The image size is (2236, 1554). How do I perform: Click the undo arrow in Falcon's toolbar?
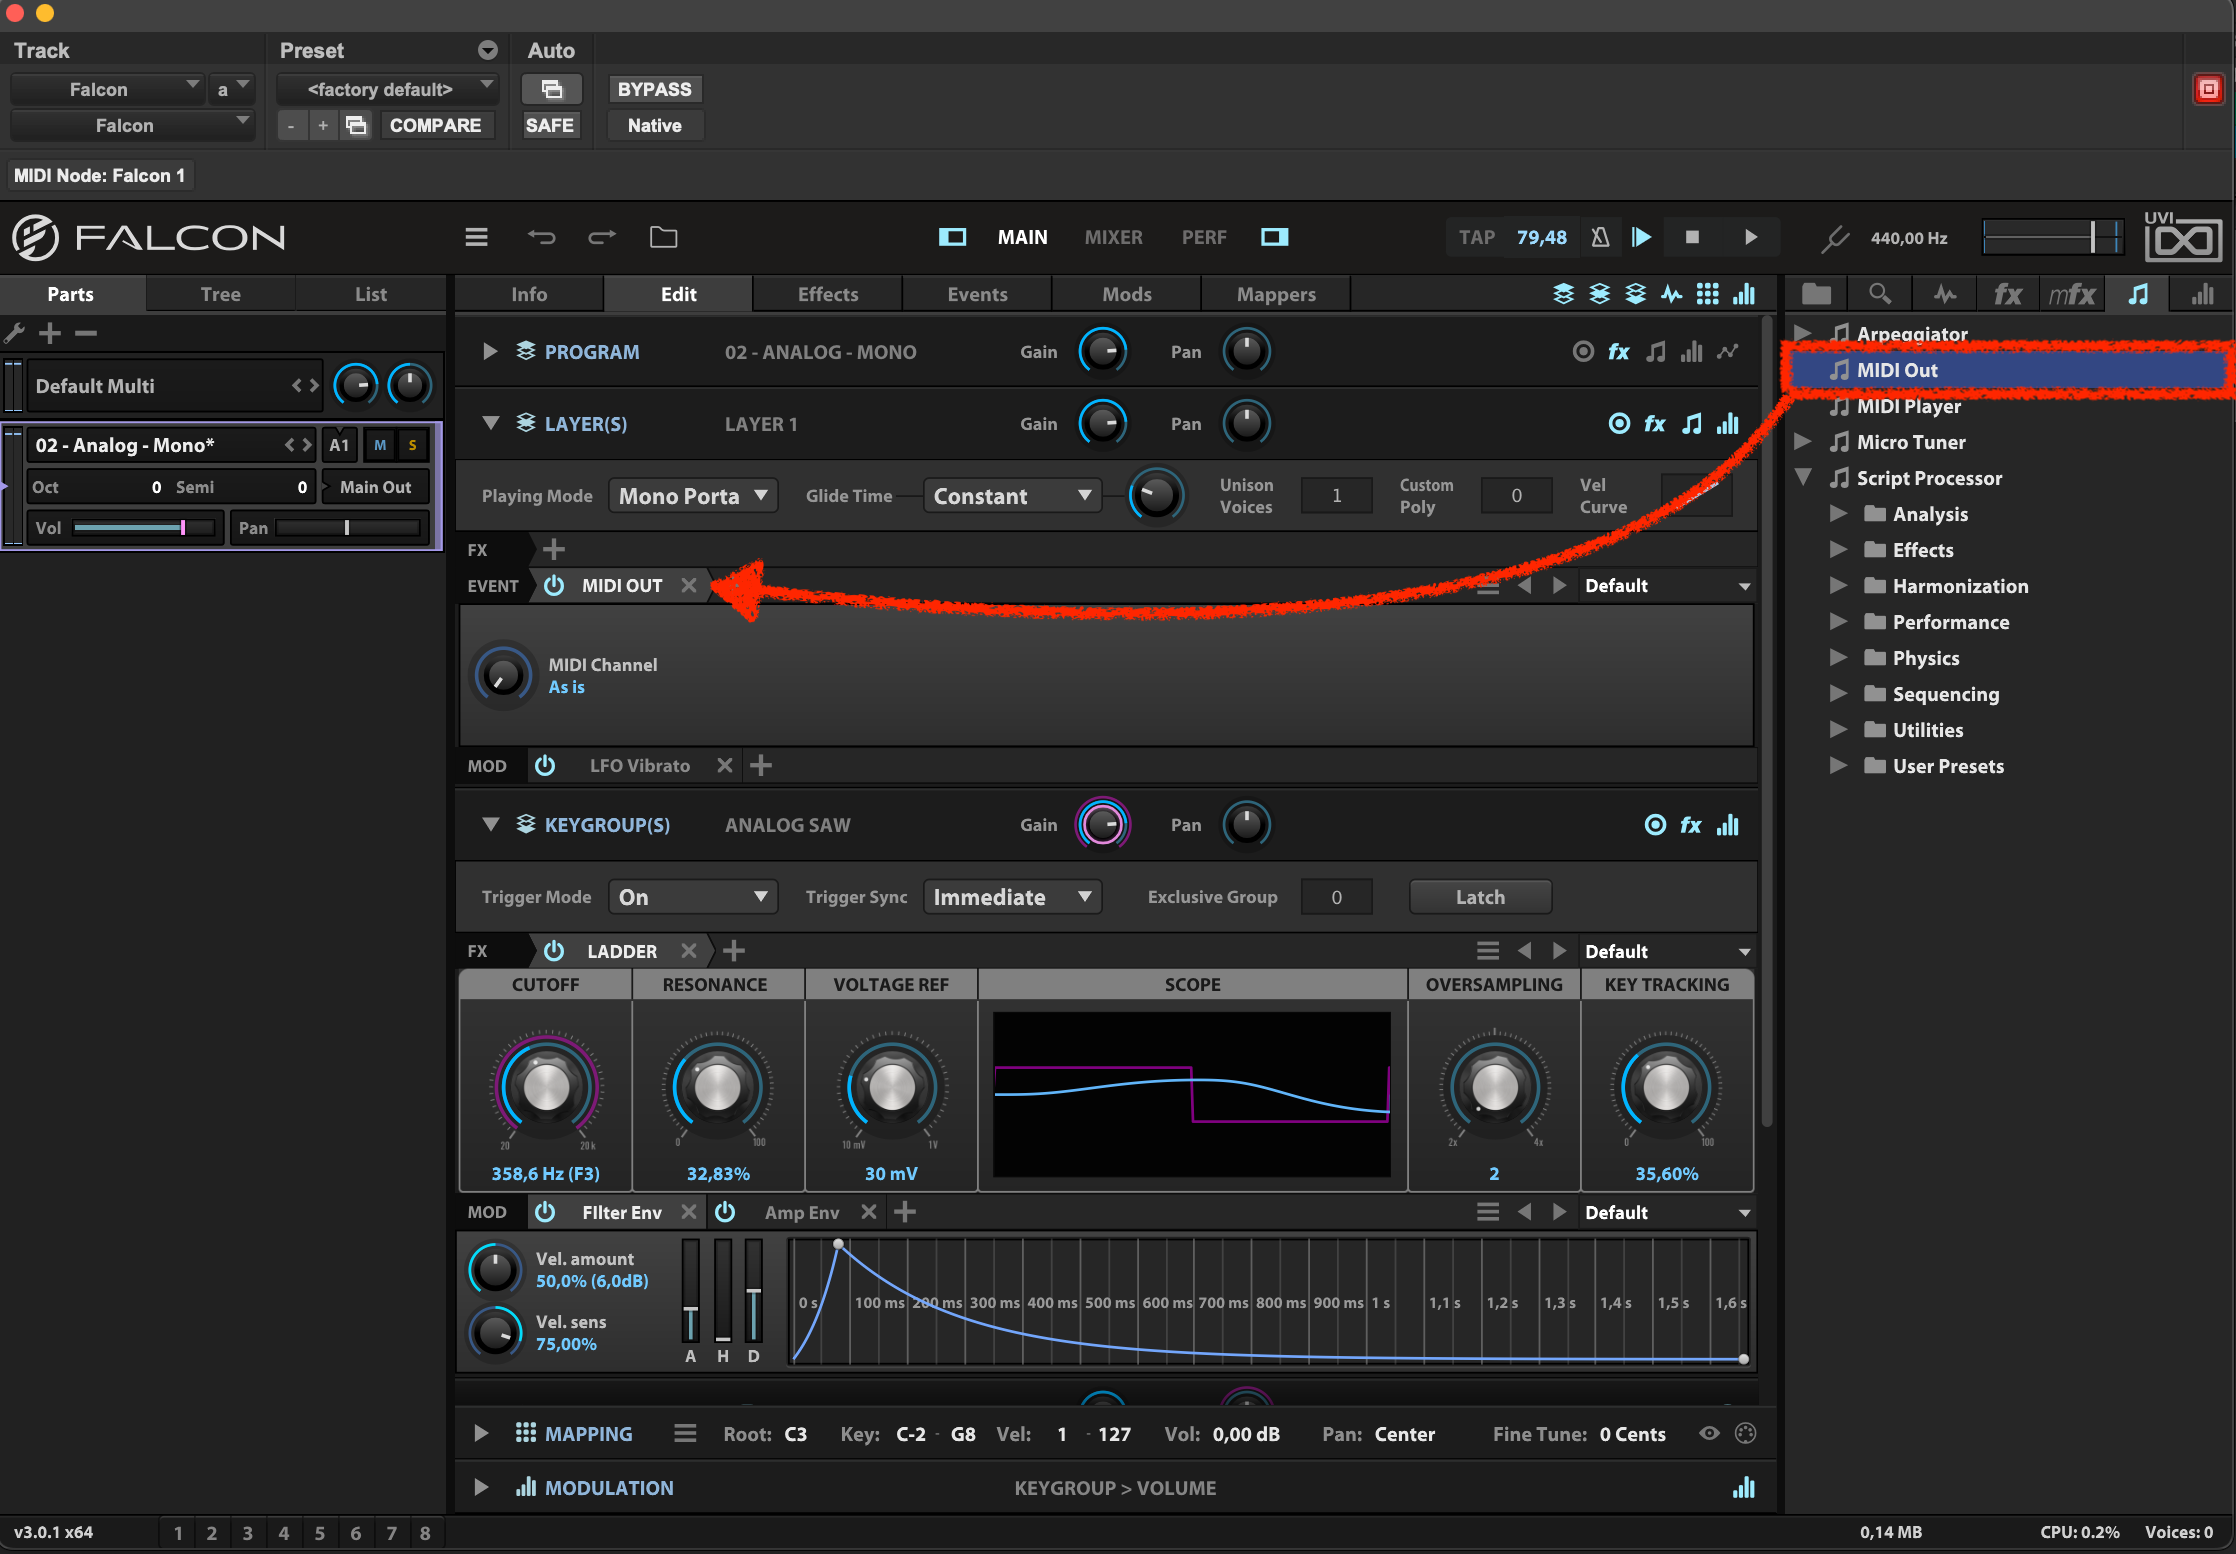(x=543, y=237)
